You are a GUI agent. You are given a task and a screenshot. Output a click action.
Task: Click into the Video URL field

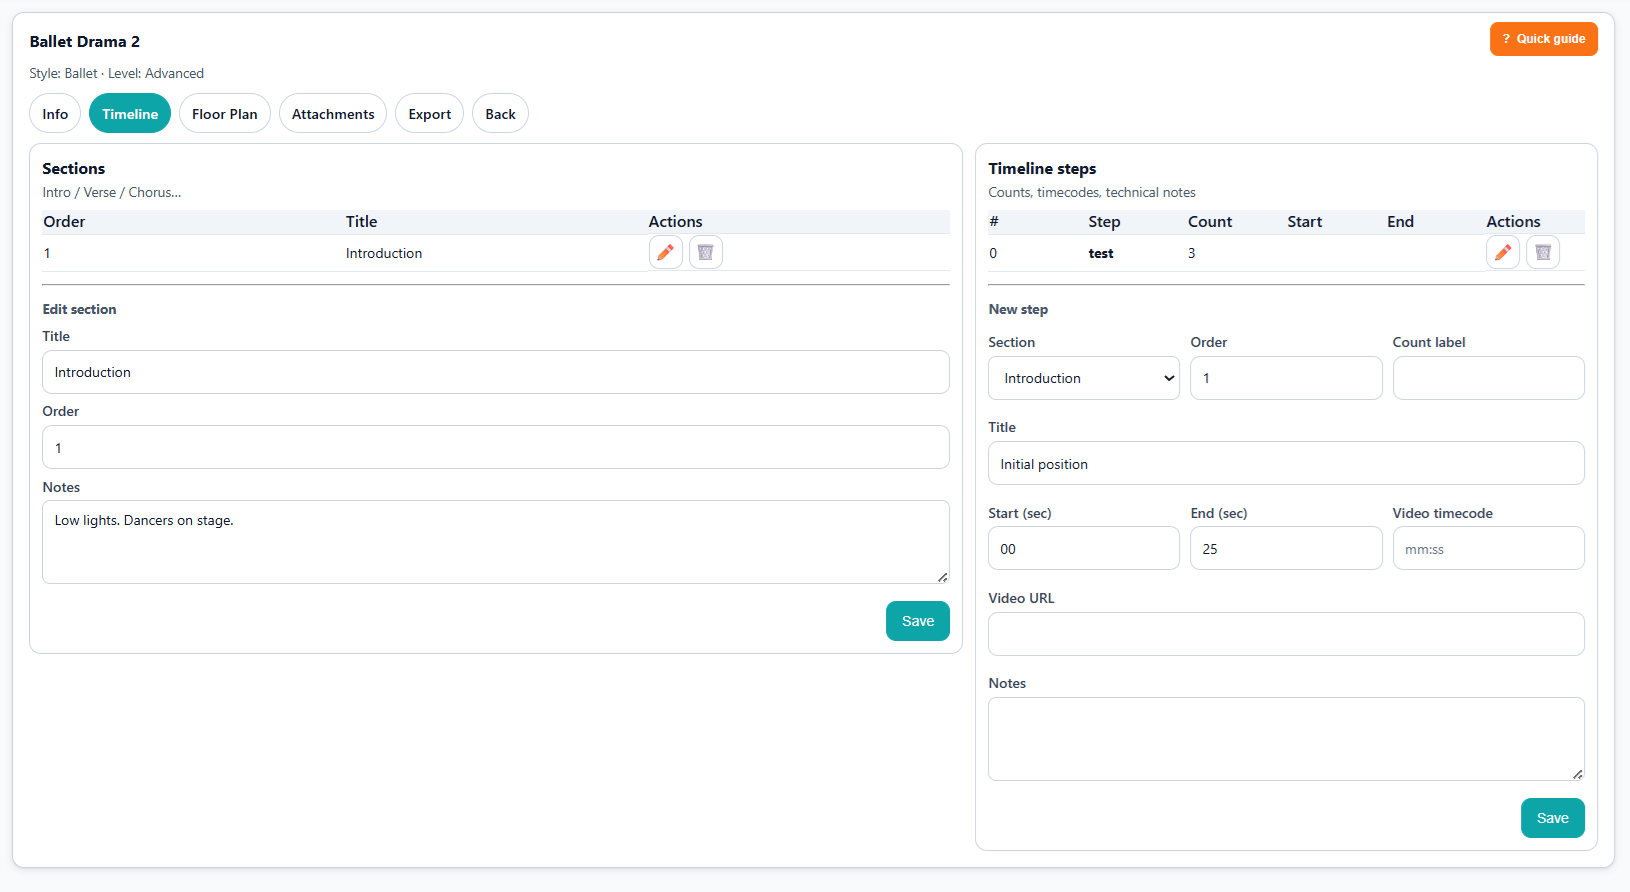1286,635
